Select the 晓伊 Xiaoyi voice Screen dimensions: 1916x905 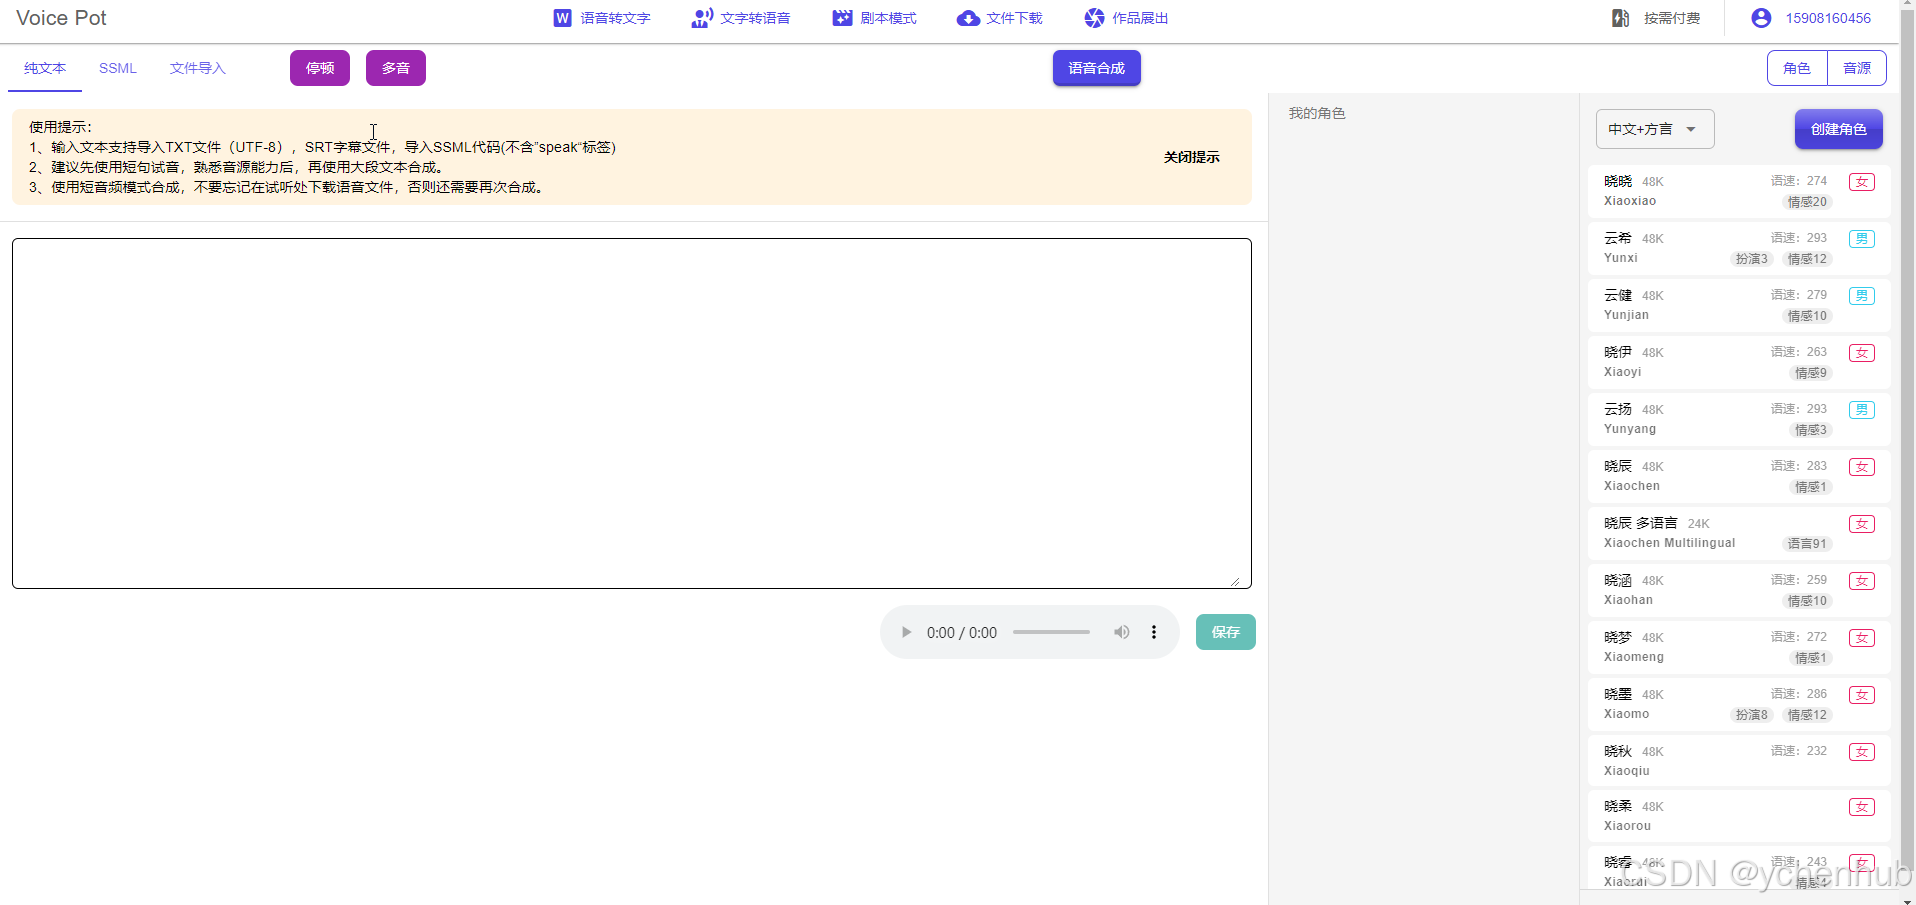pyautogui.click(x=1738, y=362)
